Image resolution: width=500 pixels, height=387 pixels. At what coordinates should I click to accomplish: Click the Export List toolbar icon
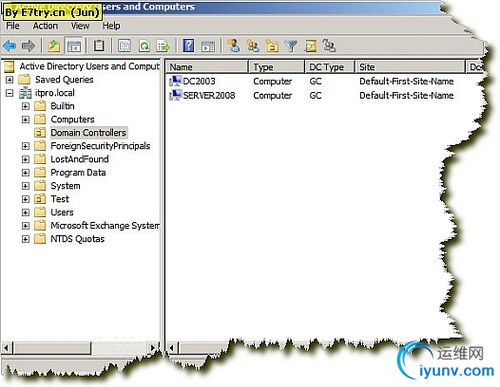(x=163, y=46)
